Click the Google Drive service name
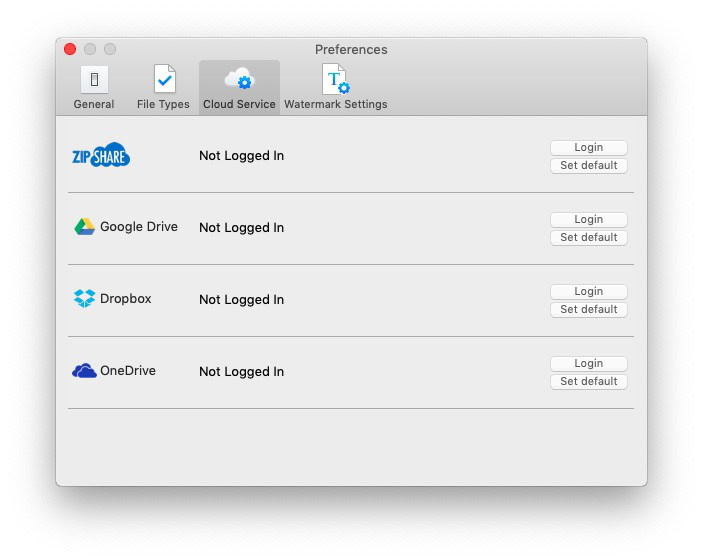The height and width of the screenshot is (560, 703). (x=139, y=227)
